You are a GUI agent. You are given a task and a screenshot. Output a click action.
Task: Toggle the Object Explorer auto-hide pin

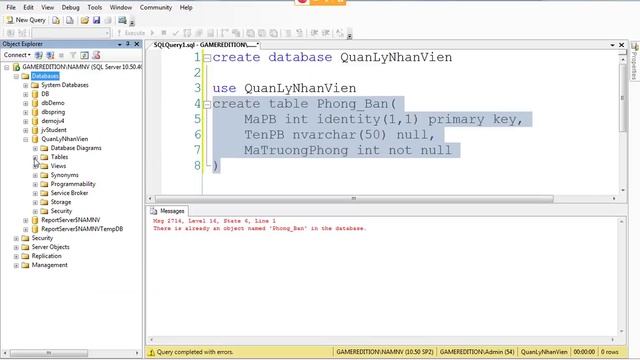[x=128, y=44]
